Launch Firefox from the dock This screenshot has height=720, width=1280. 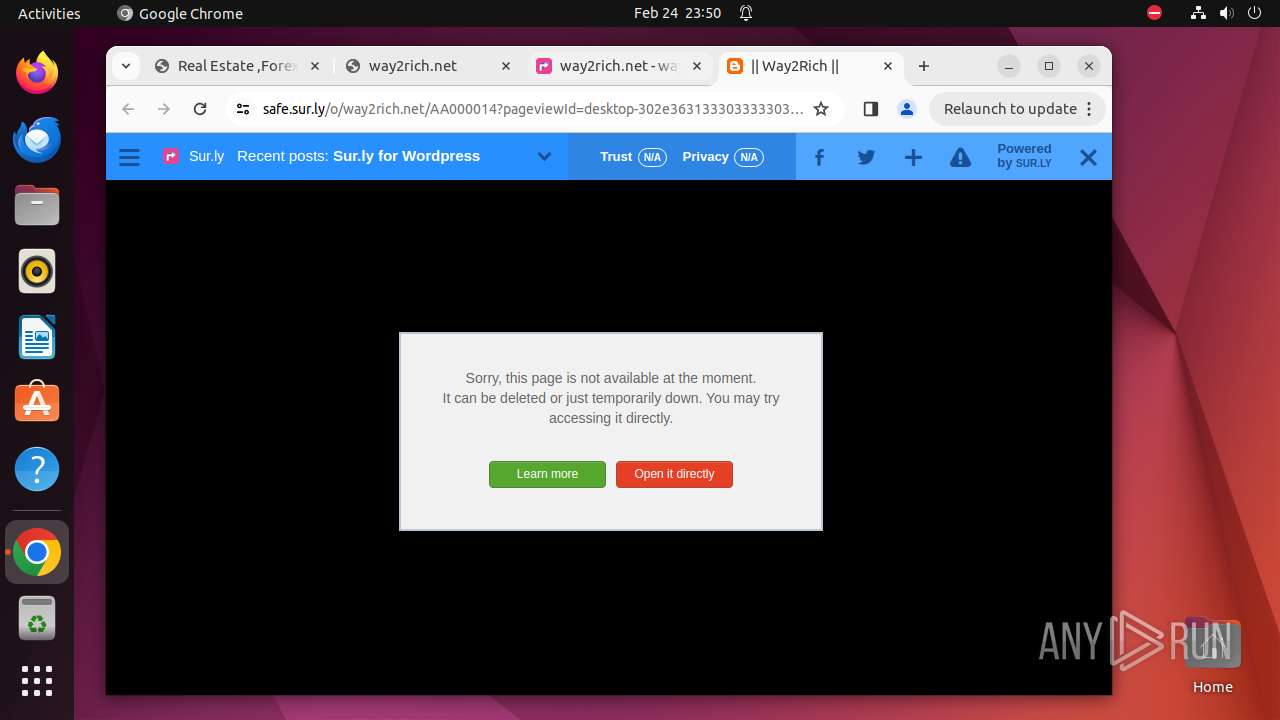pos(37,73)
